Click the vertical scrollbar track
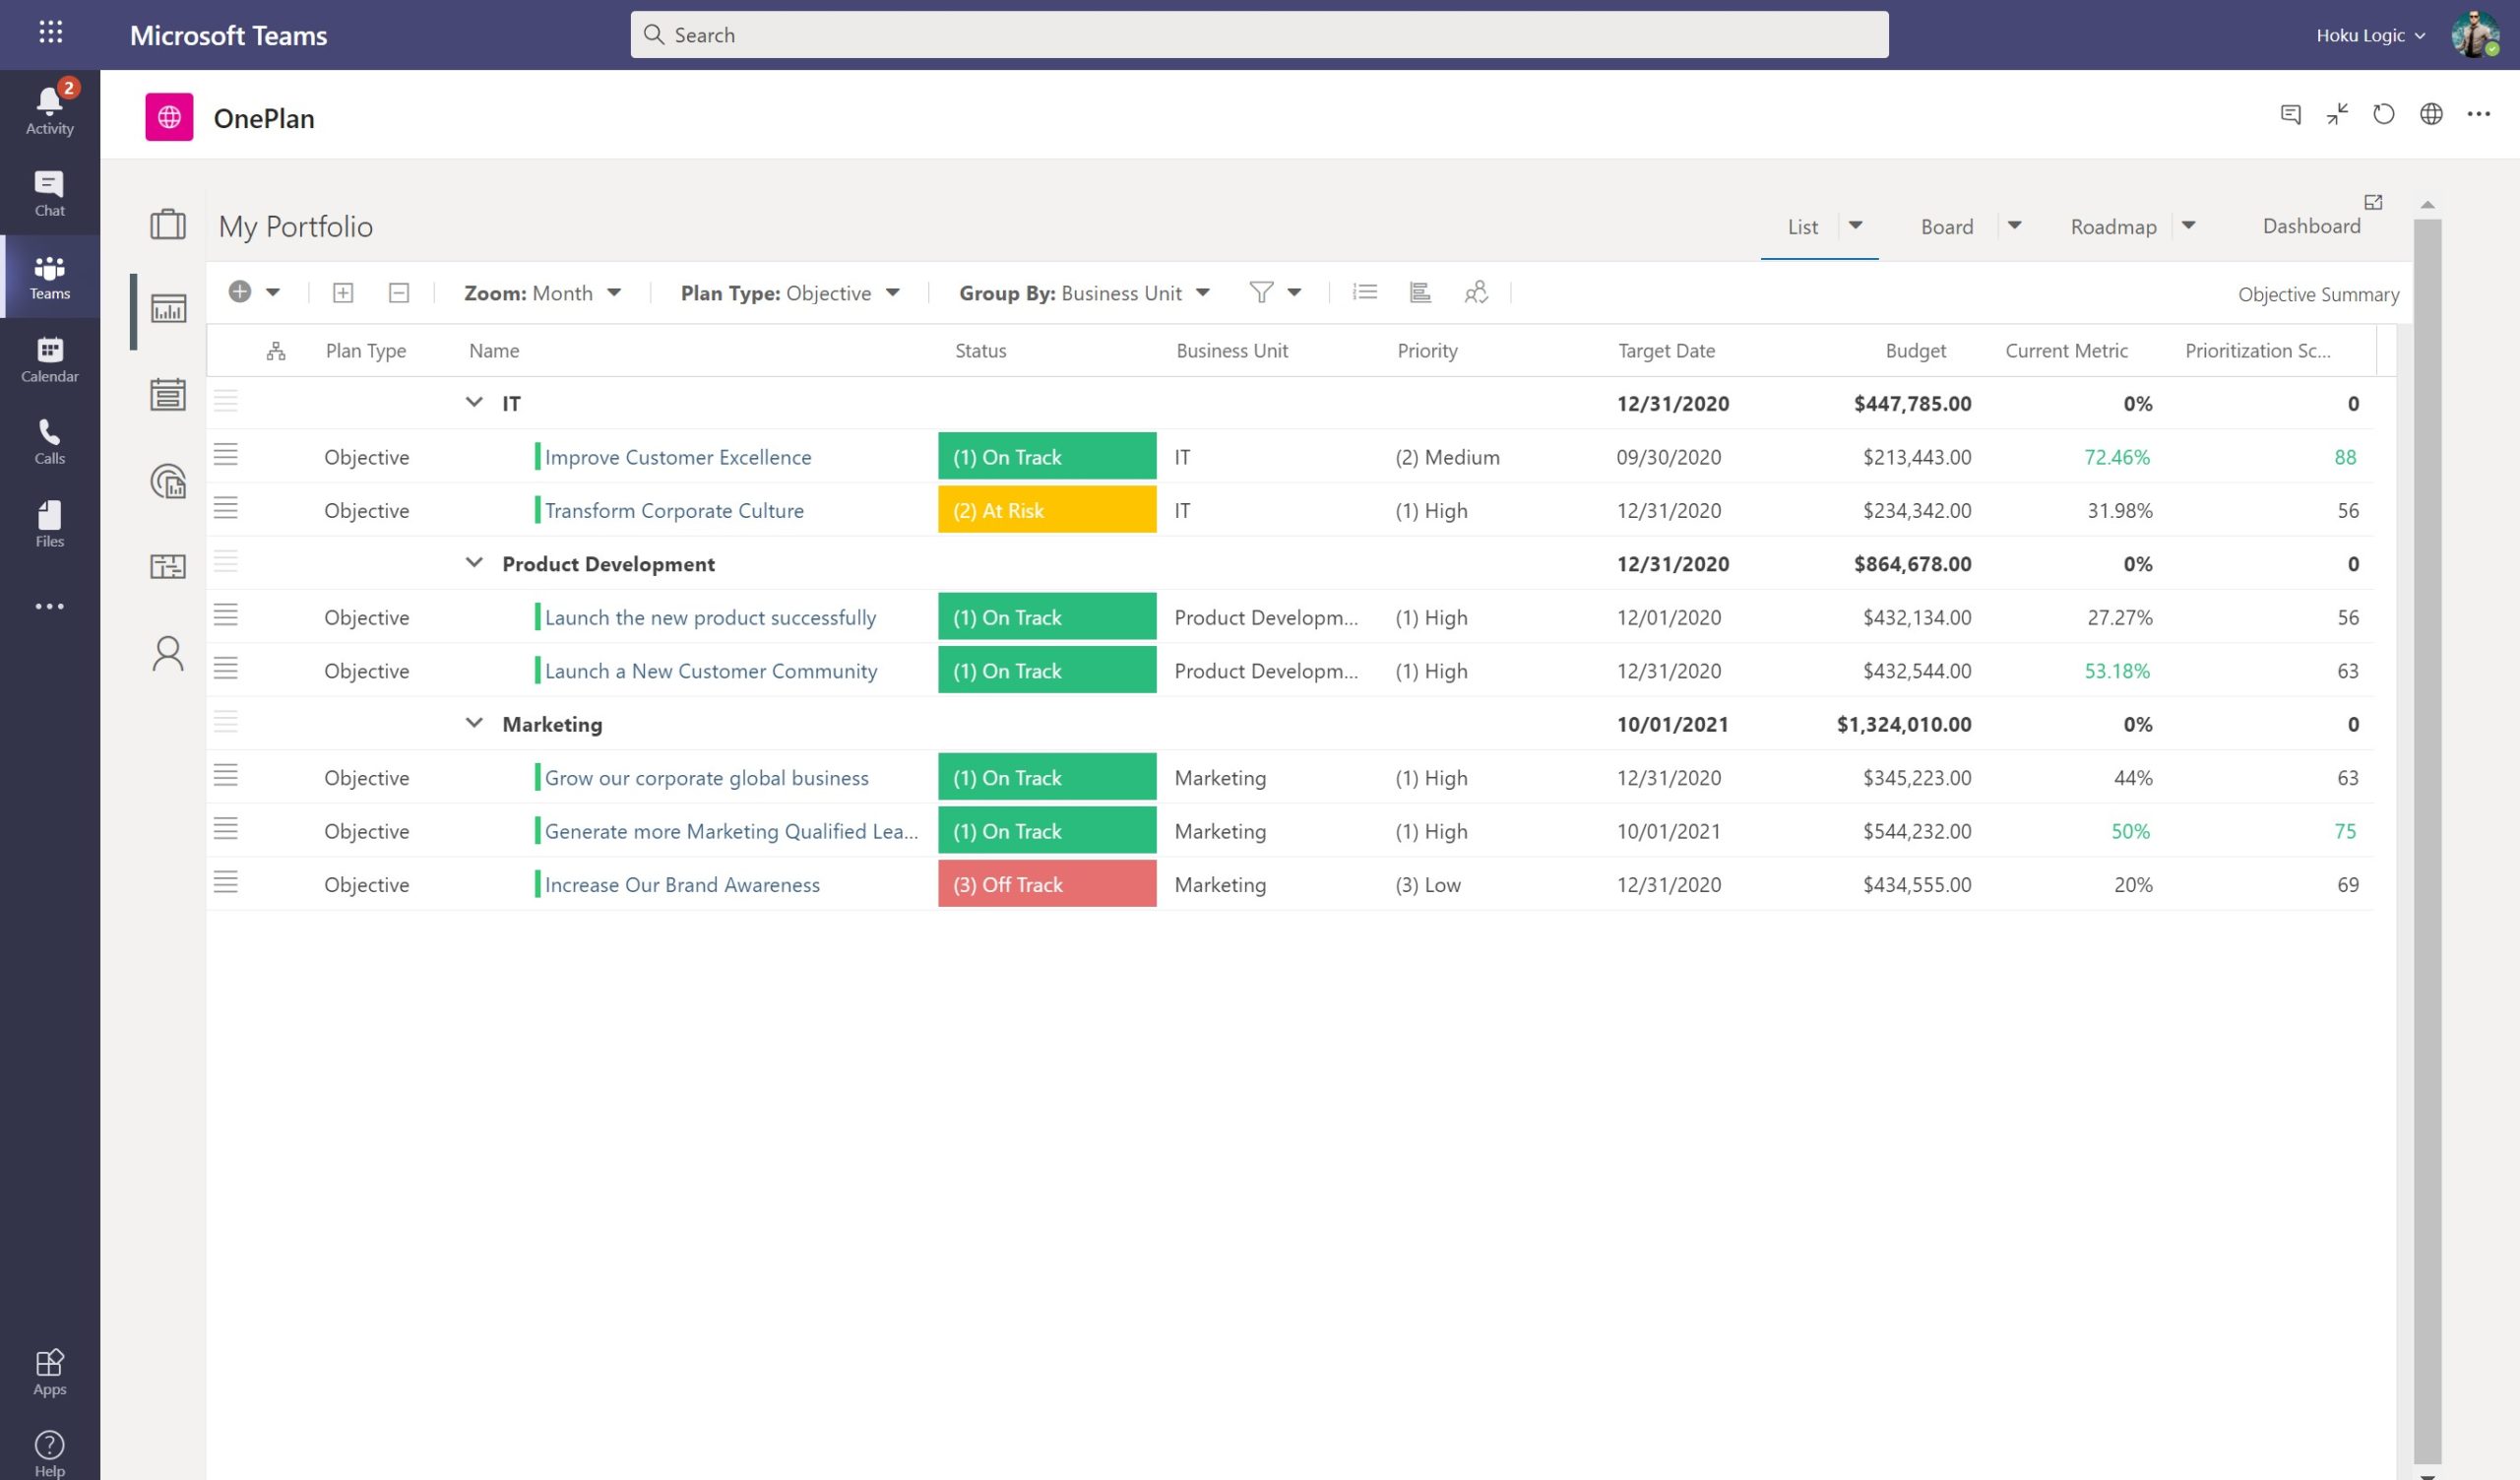Viewport: 2520px width, 1480px height. pyautogui.click(x=2427, y=840)
